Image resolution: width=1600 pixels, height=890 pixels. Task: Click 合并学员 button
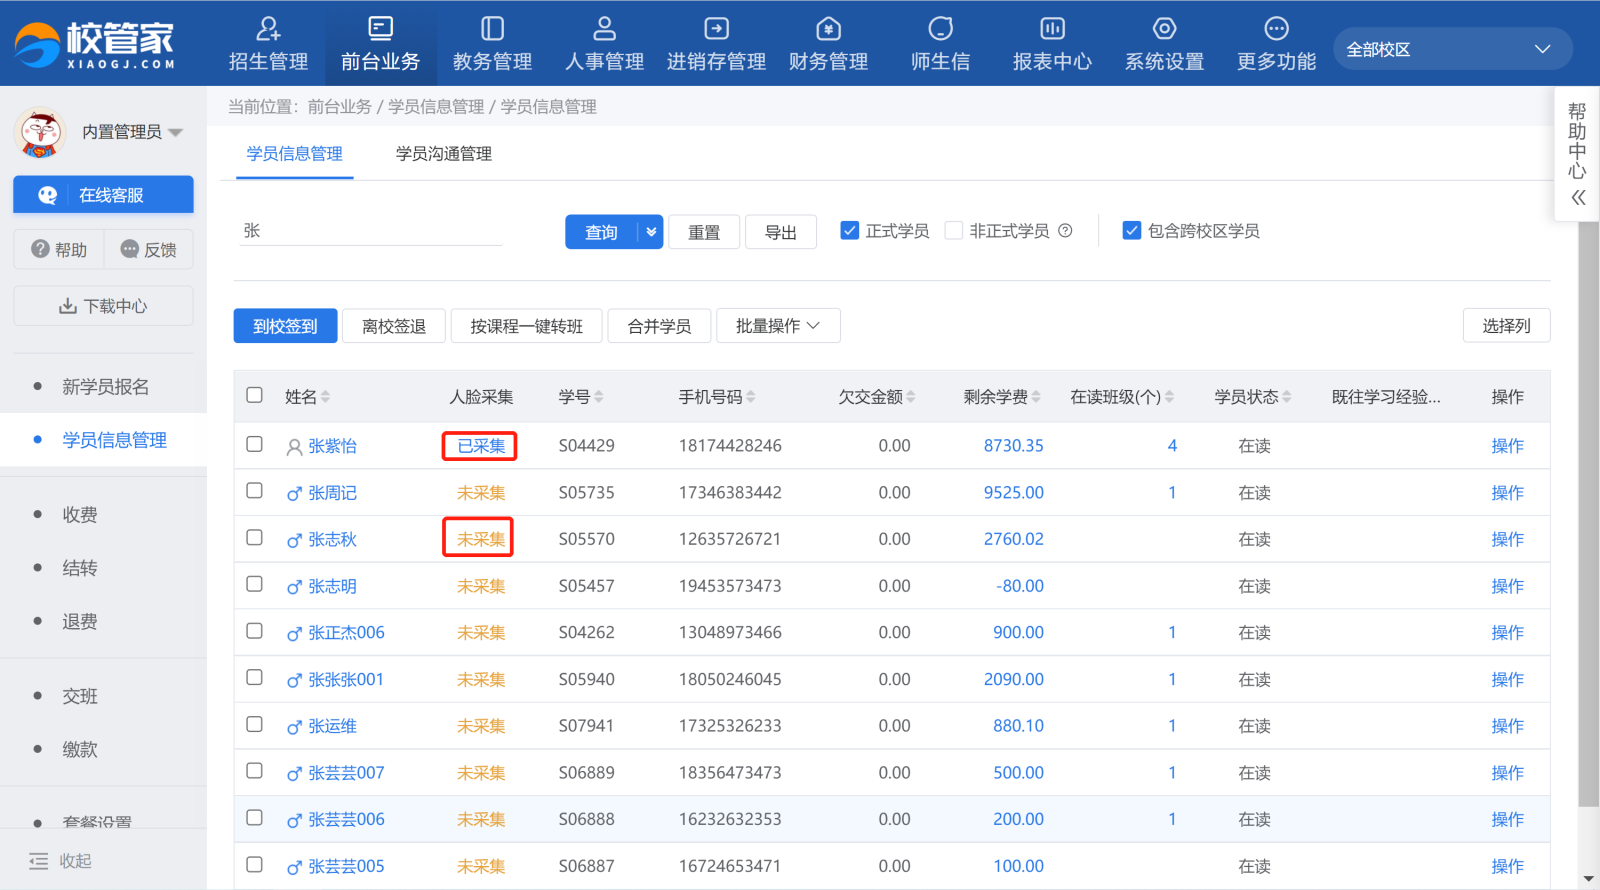659,326
